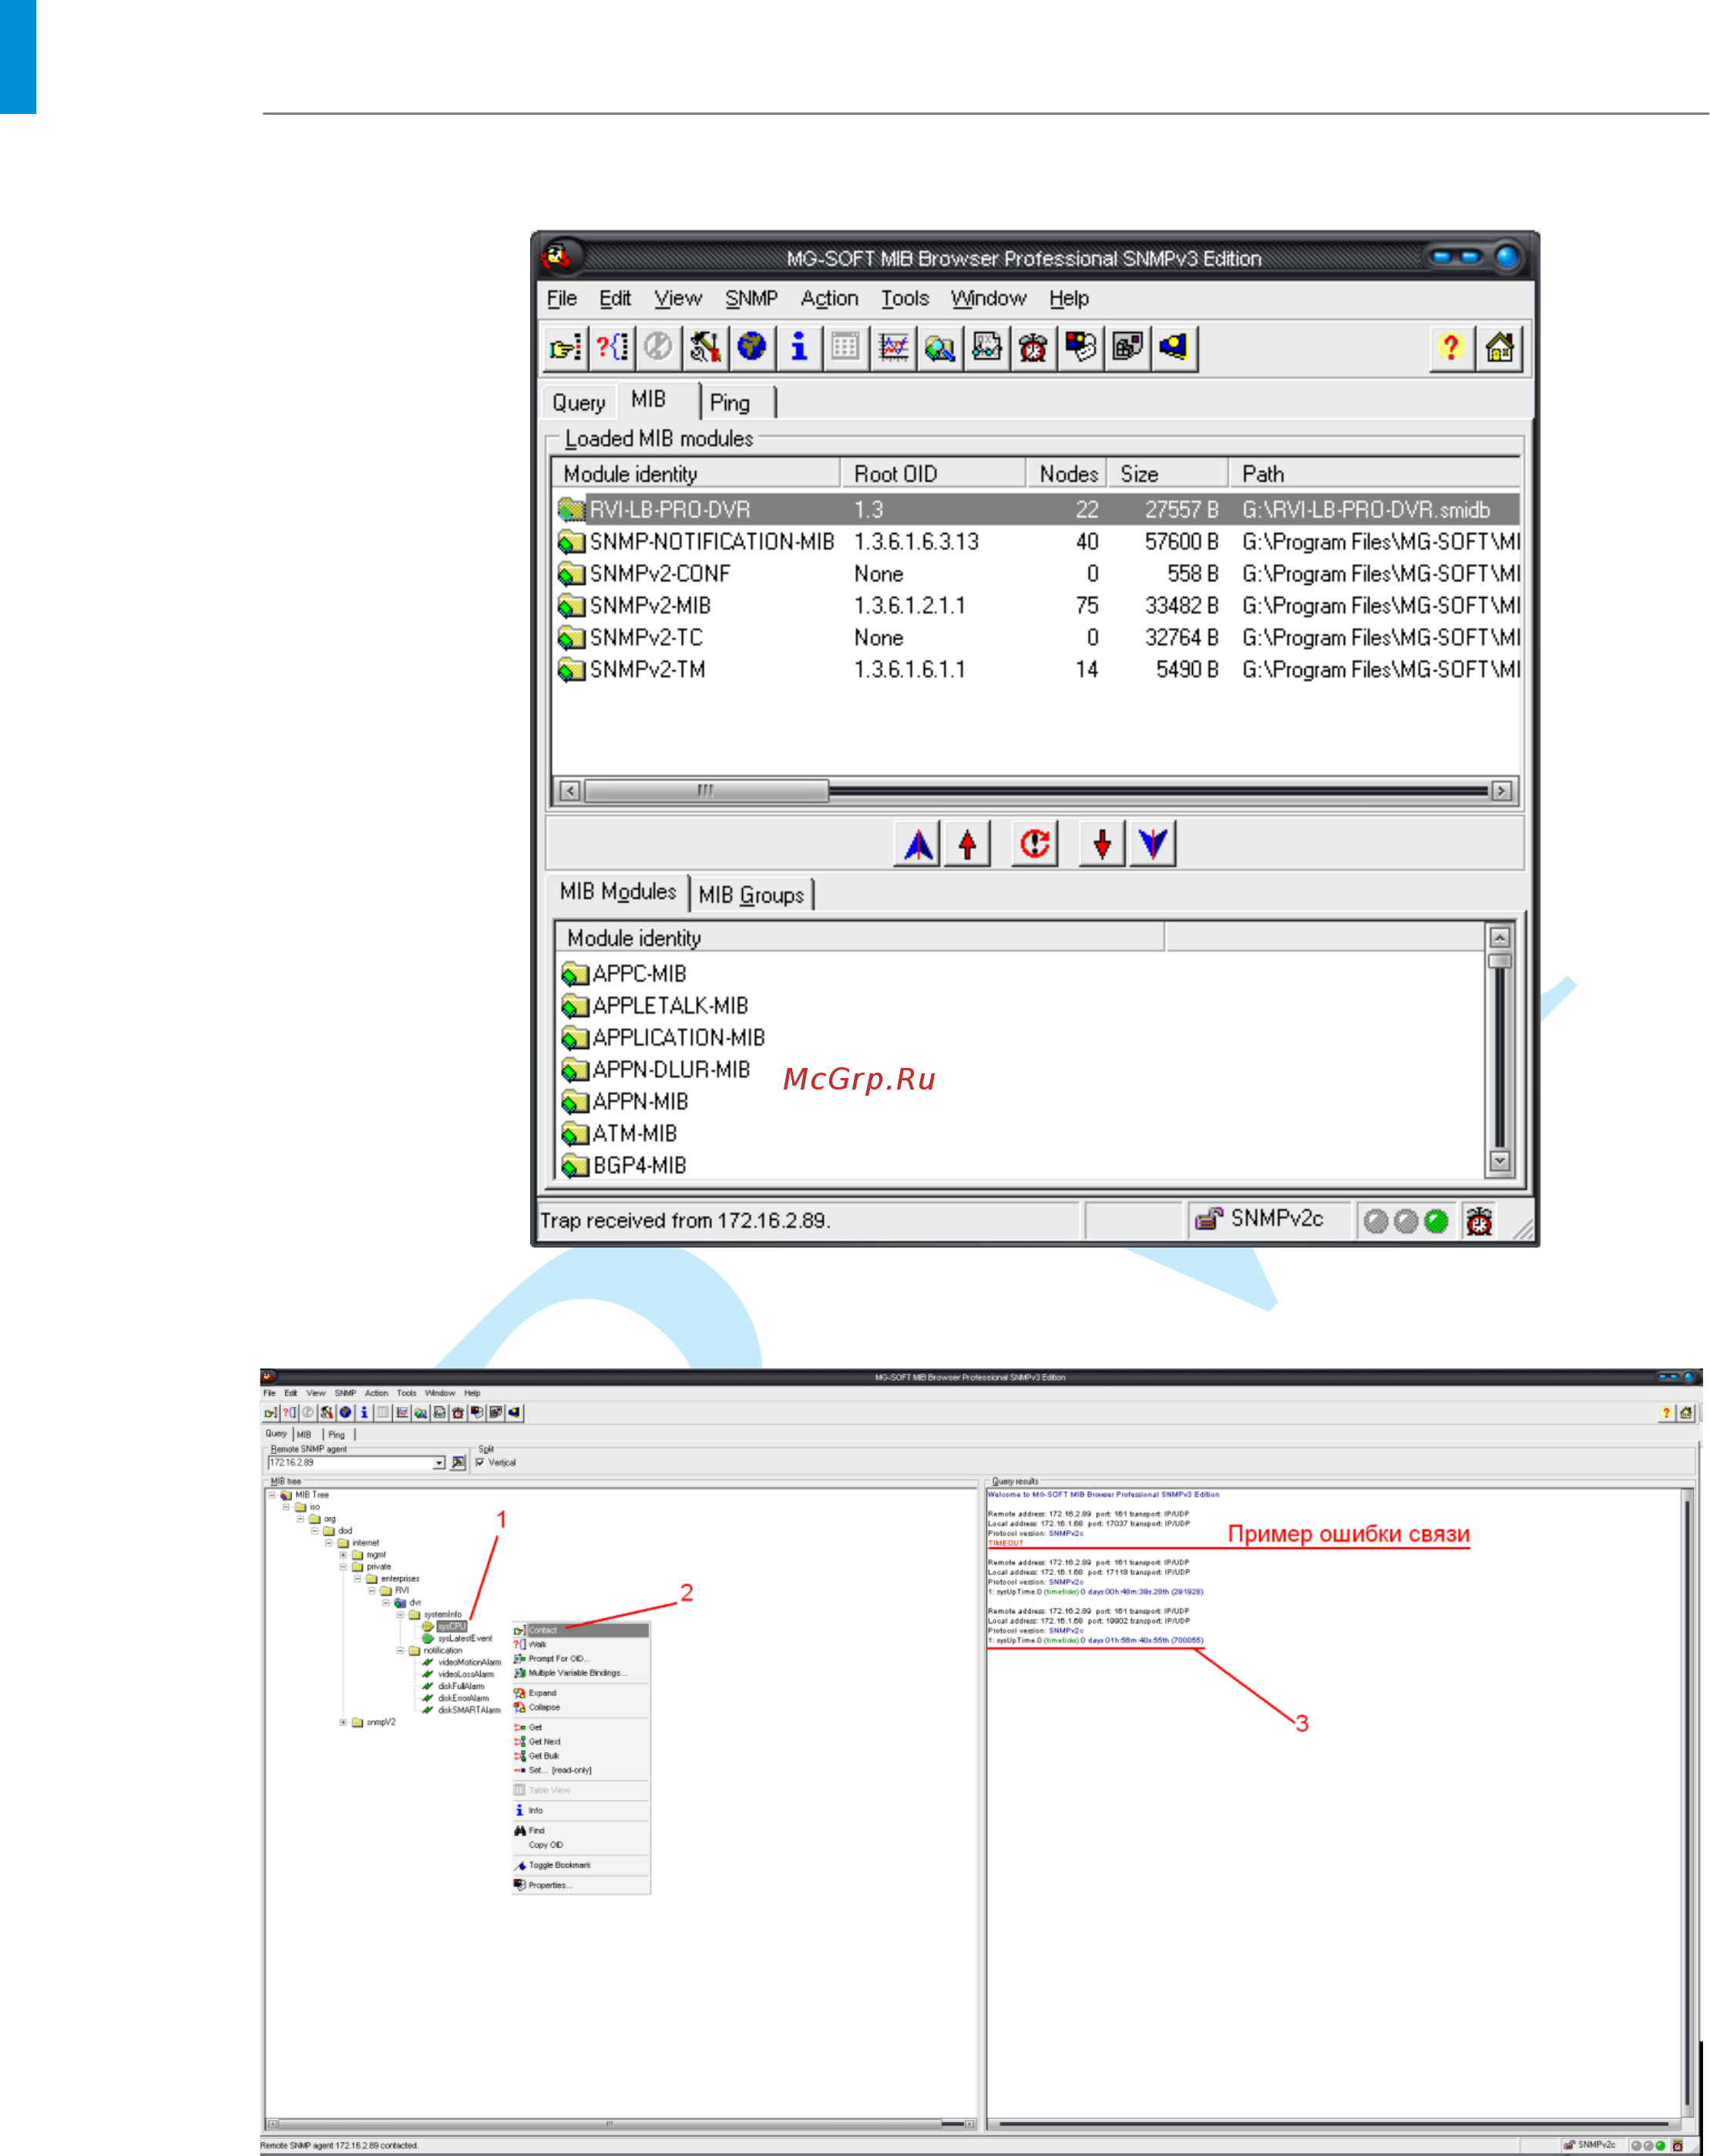The width and height of the screenshot is (1710, 2156).
Task: Click the sysLatestEvent green node icon in the MIB tree
Action: [x=428, y=1639]
